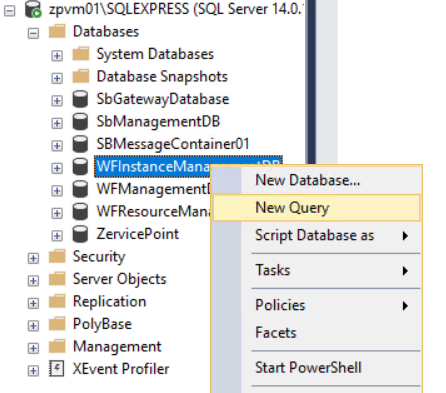Select the System Databases label
Image resolution: width=446 pixels, height=393 pixels.
point(155,54)
